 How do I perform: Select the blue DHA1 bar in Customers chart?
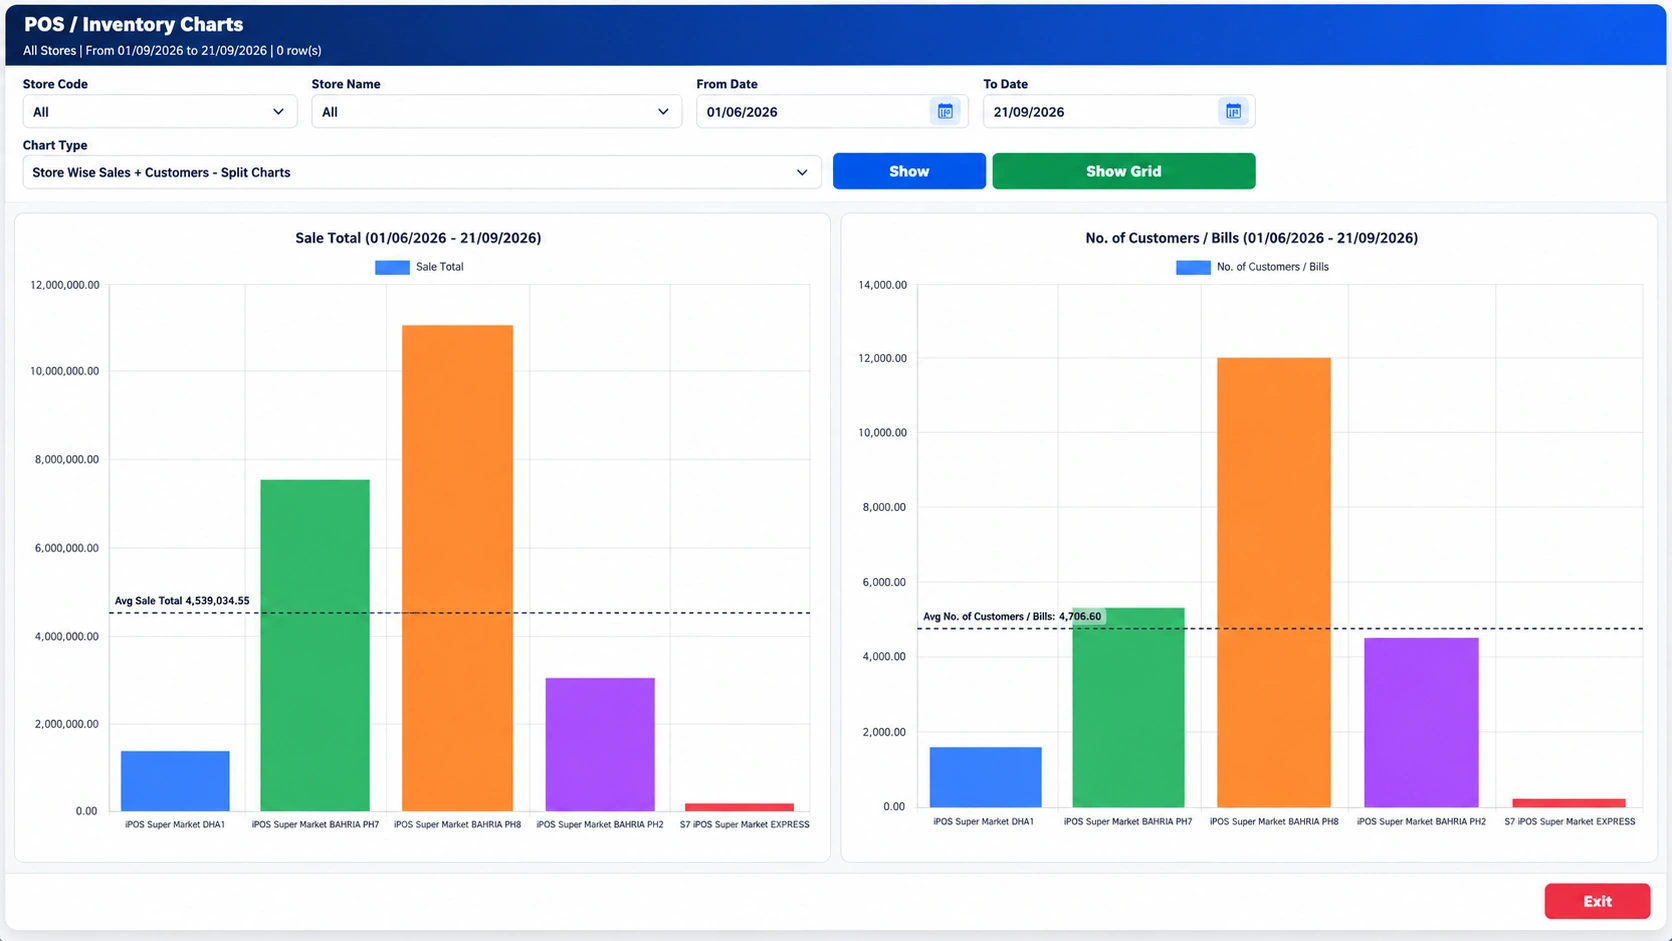click(x=985, y=777)
